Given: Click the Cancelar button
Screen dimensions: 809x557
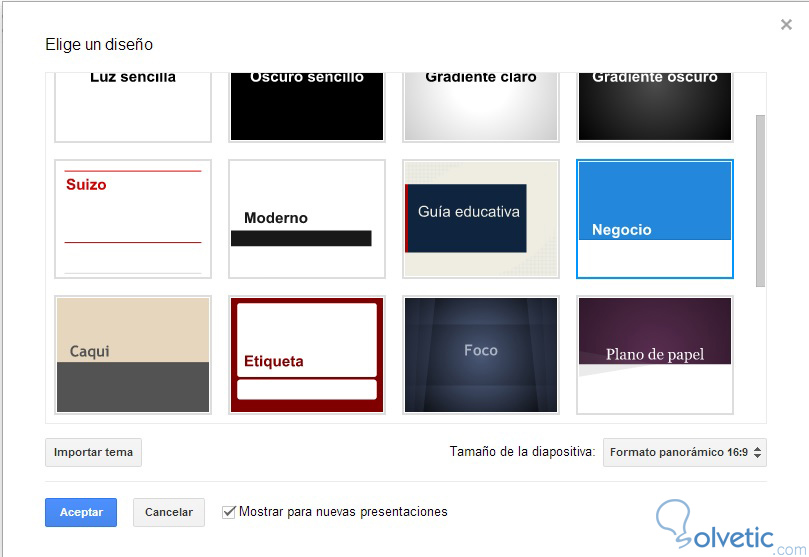Looking at the screenshot, I should tap(169, 512).
